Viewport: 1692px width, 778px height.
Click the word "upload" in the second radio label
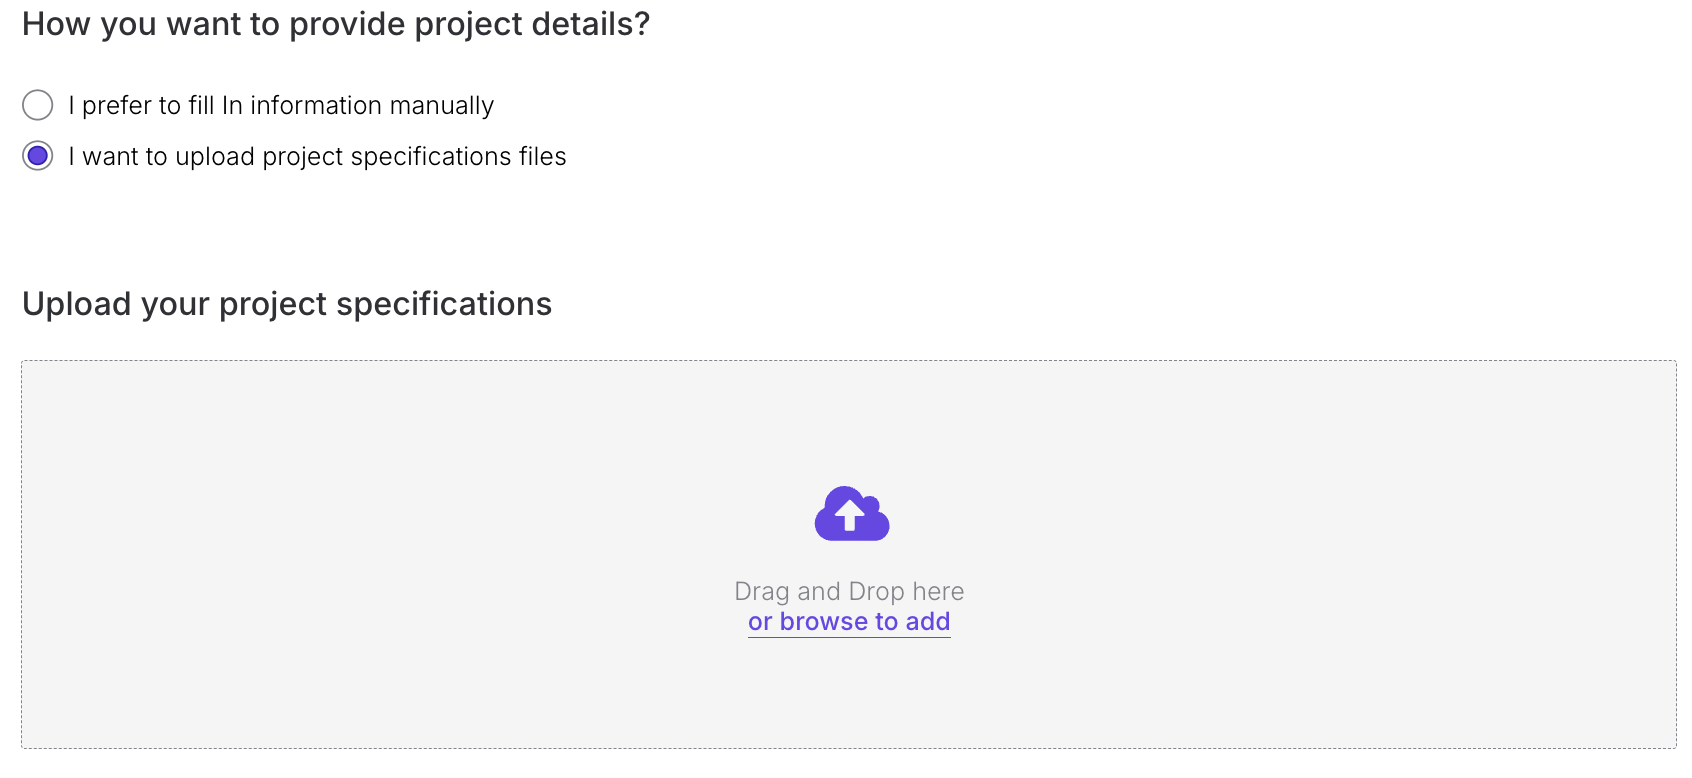(x=214, y=157)
